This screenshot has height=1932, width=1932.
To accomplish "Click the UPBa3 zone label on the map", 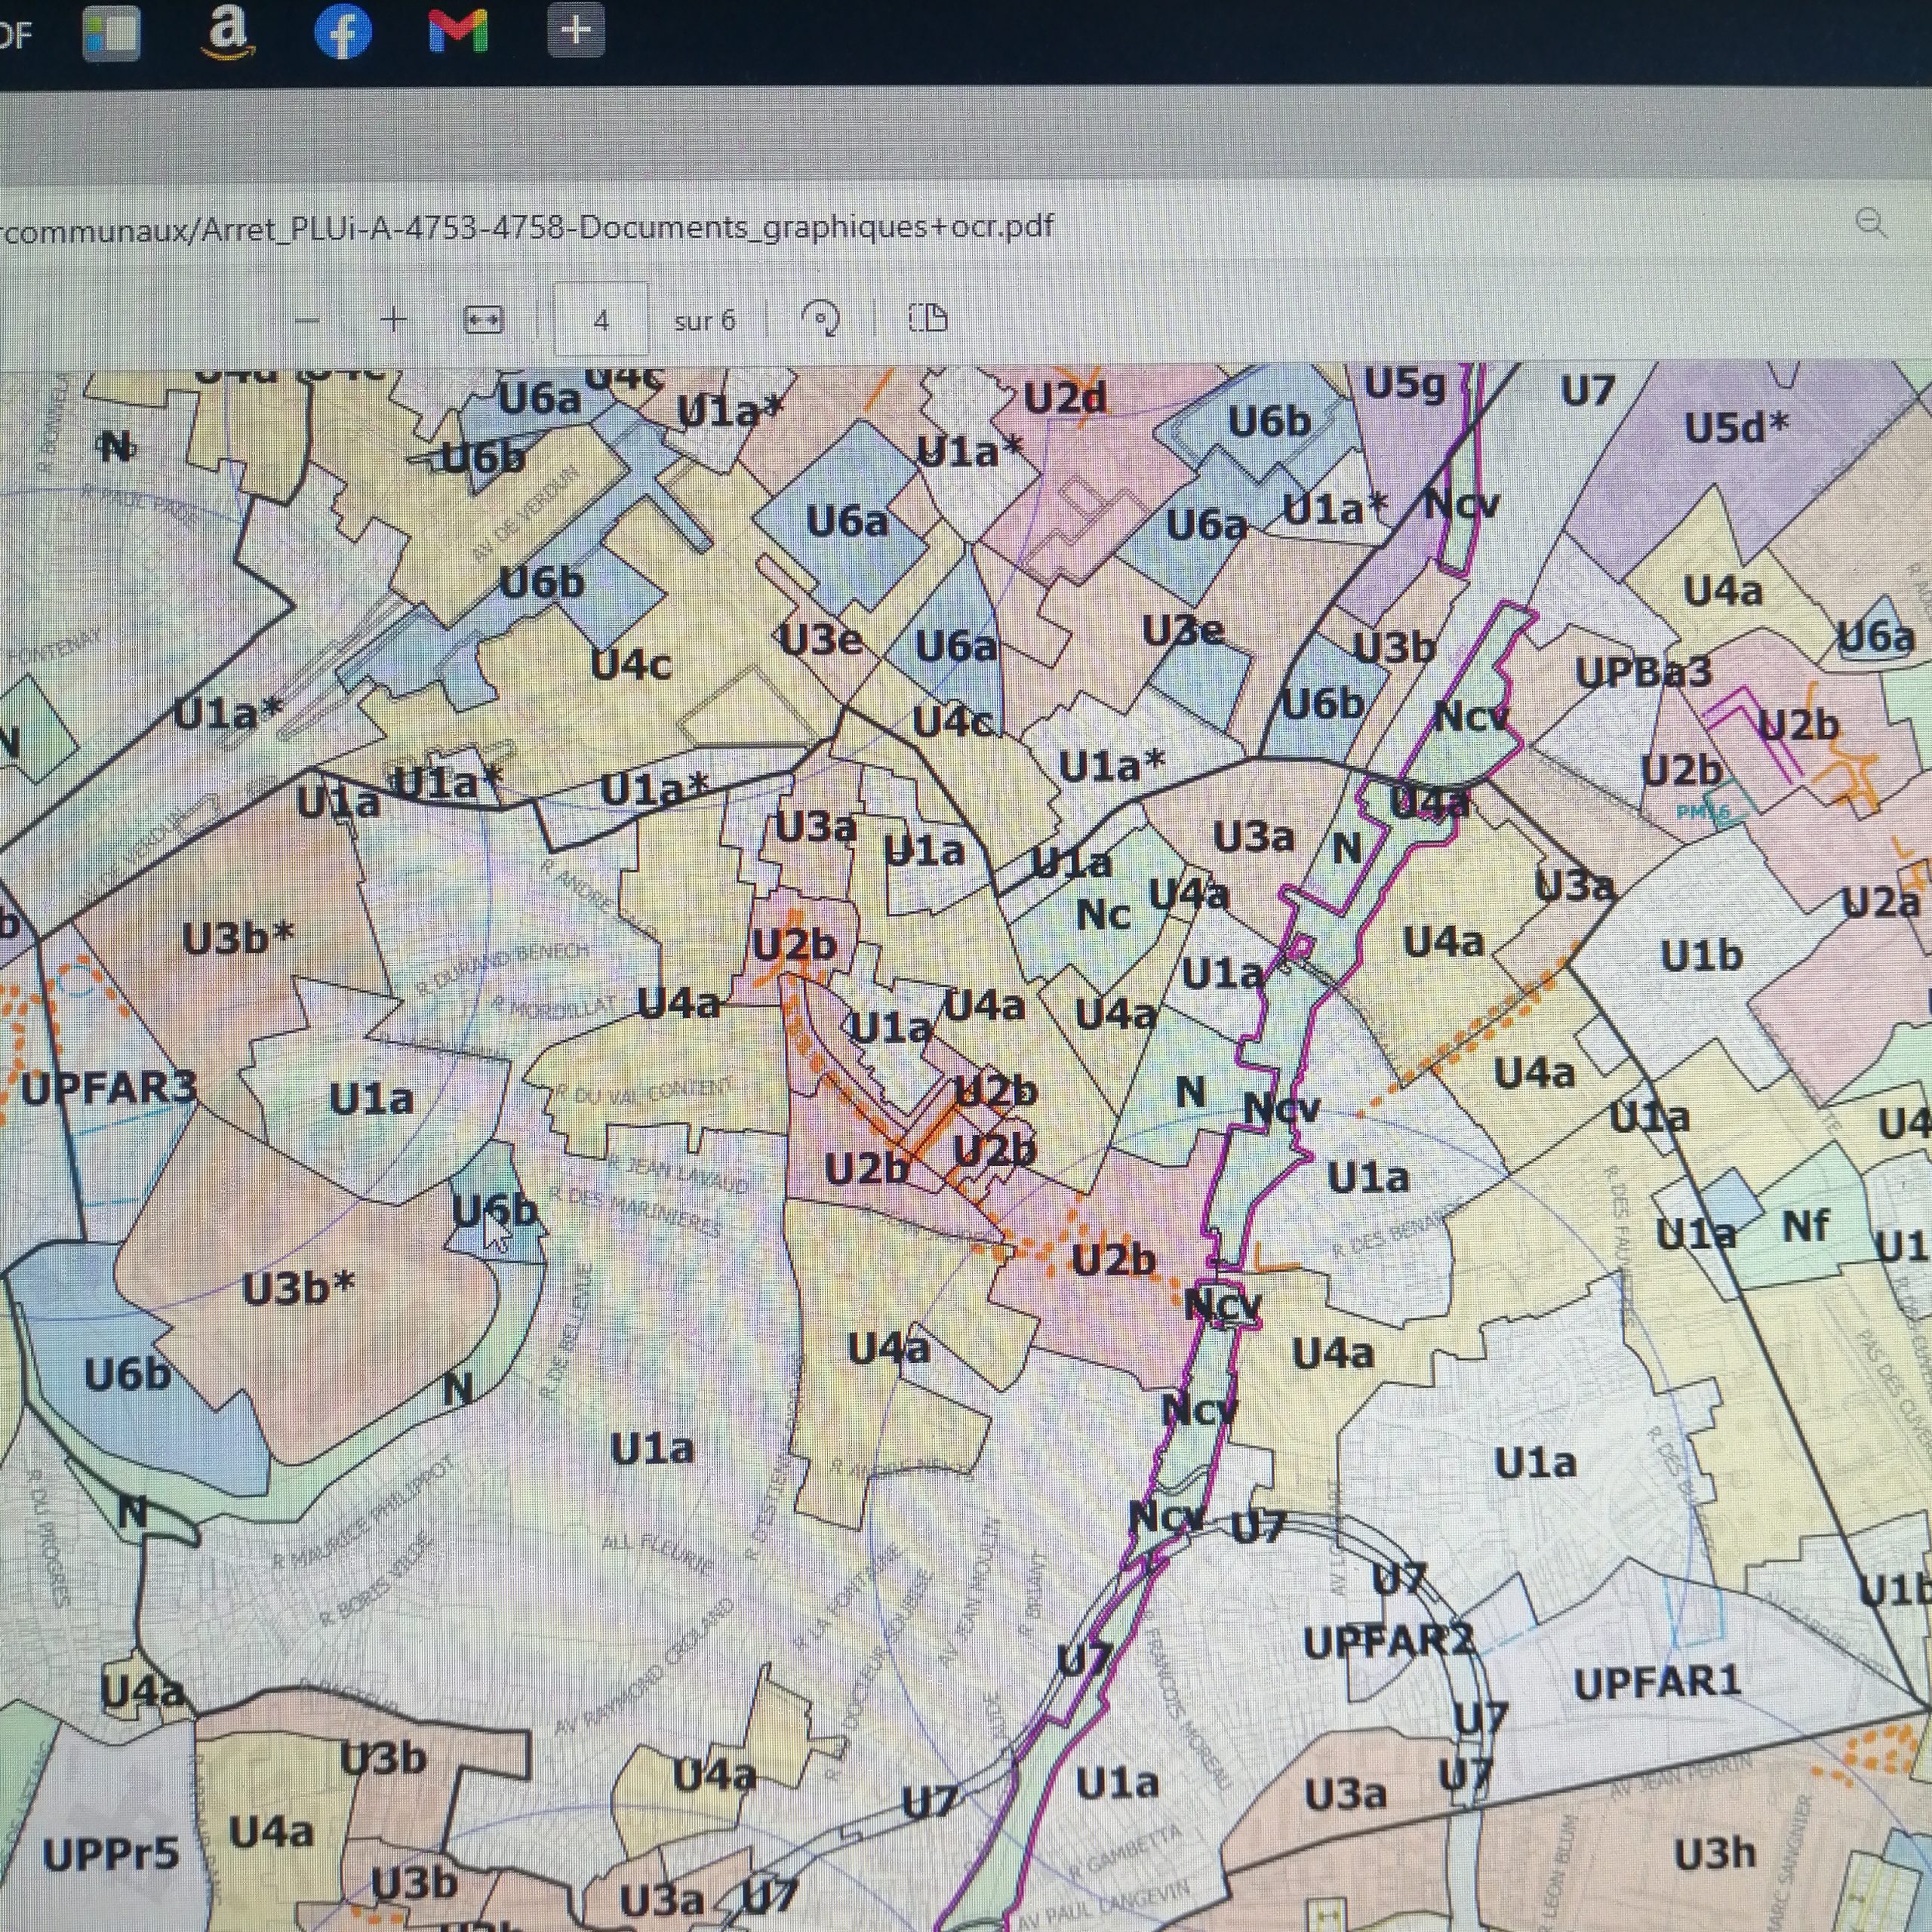I will coord(1644,672).
